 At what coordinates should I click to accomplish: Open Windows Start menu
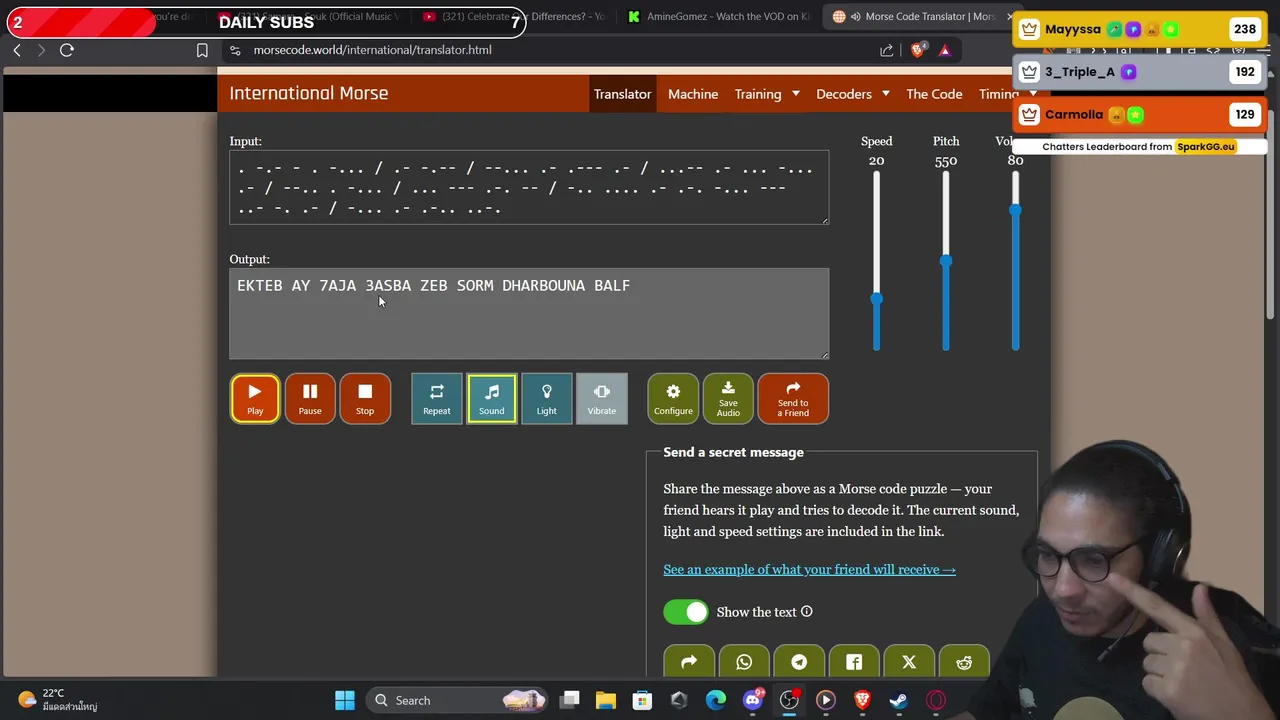click(x=345, y=700)
